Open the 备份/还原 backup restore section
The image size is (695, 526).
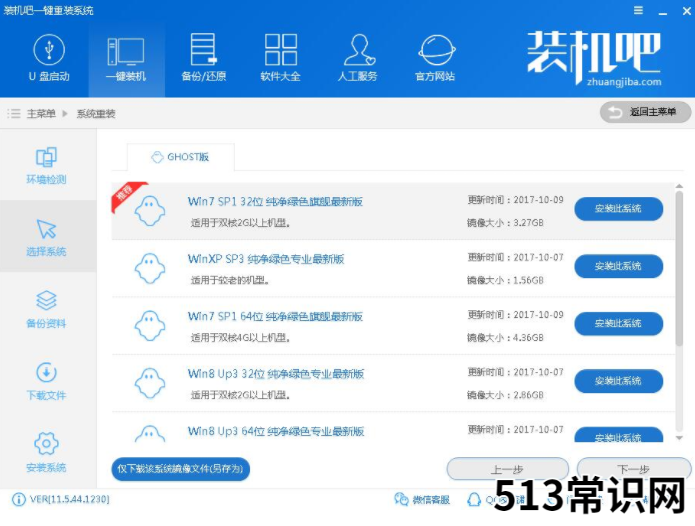203,58
